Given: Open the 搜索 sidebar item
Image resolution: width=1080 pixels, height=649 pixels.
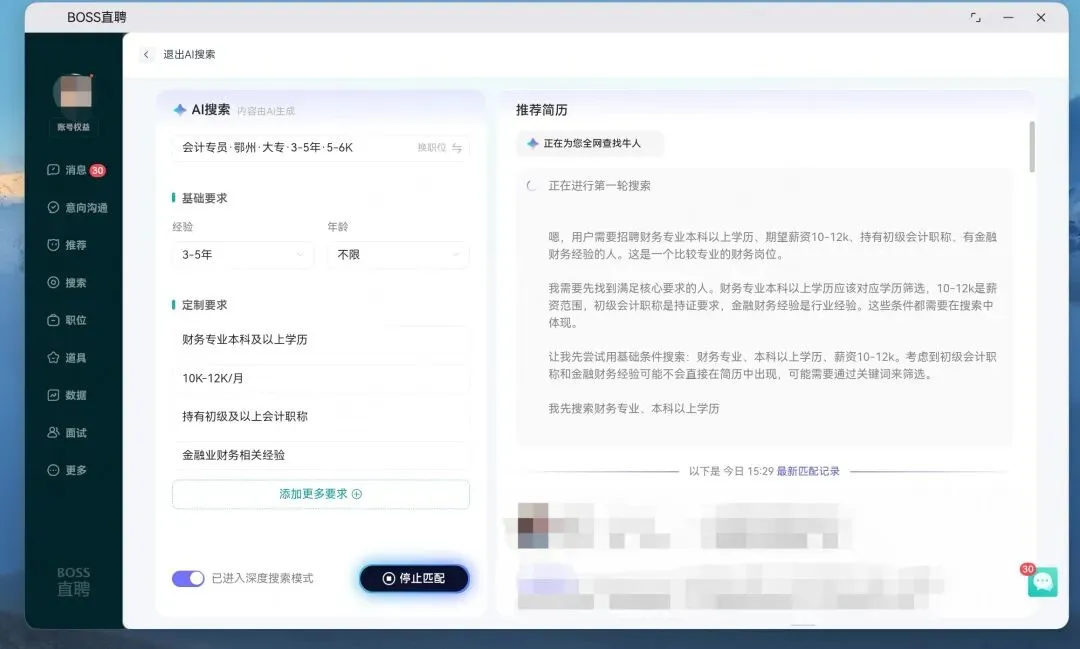Looking at the screenshot, I should (x=67, y=282).
